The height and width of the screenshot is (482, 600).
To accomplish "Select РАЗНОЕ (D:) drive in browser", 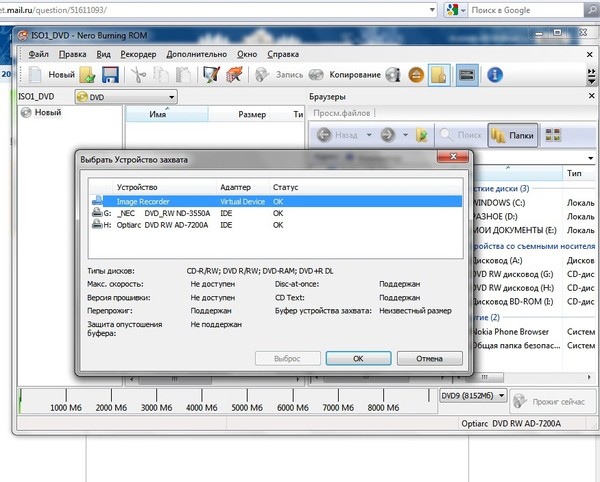I will pos(495,217).
